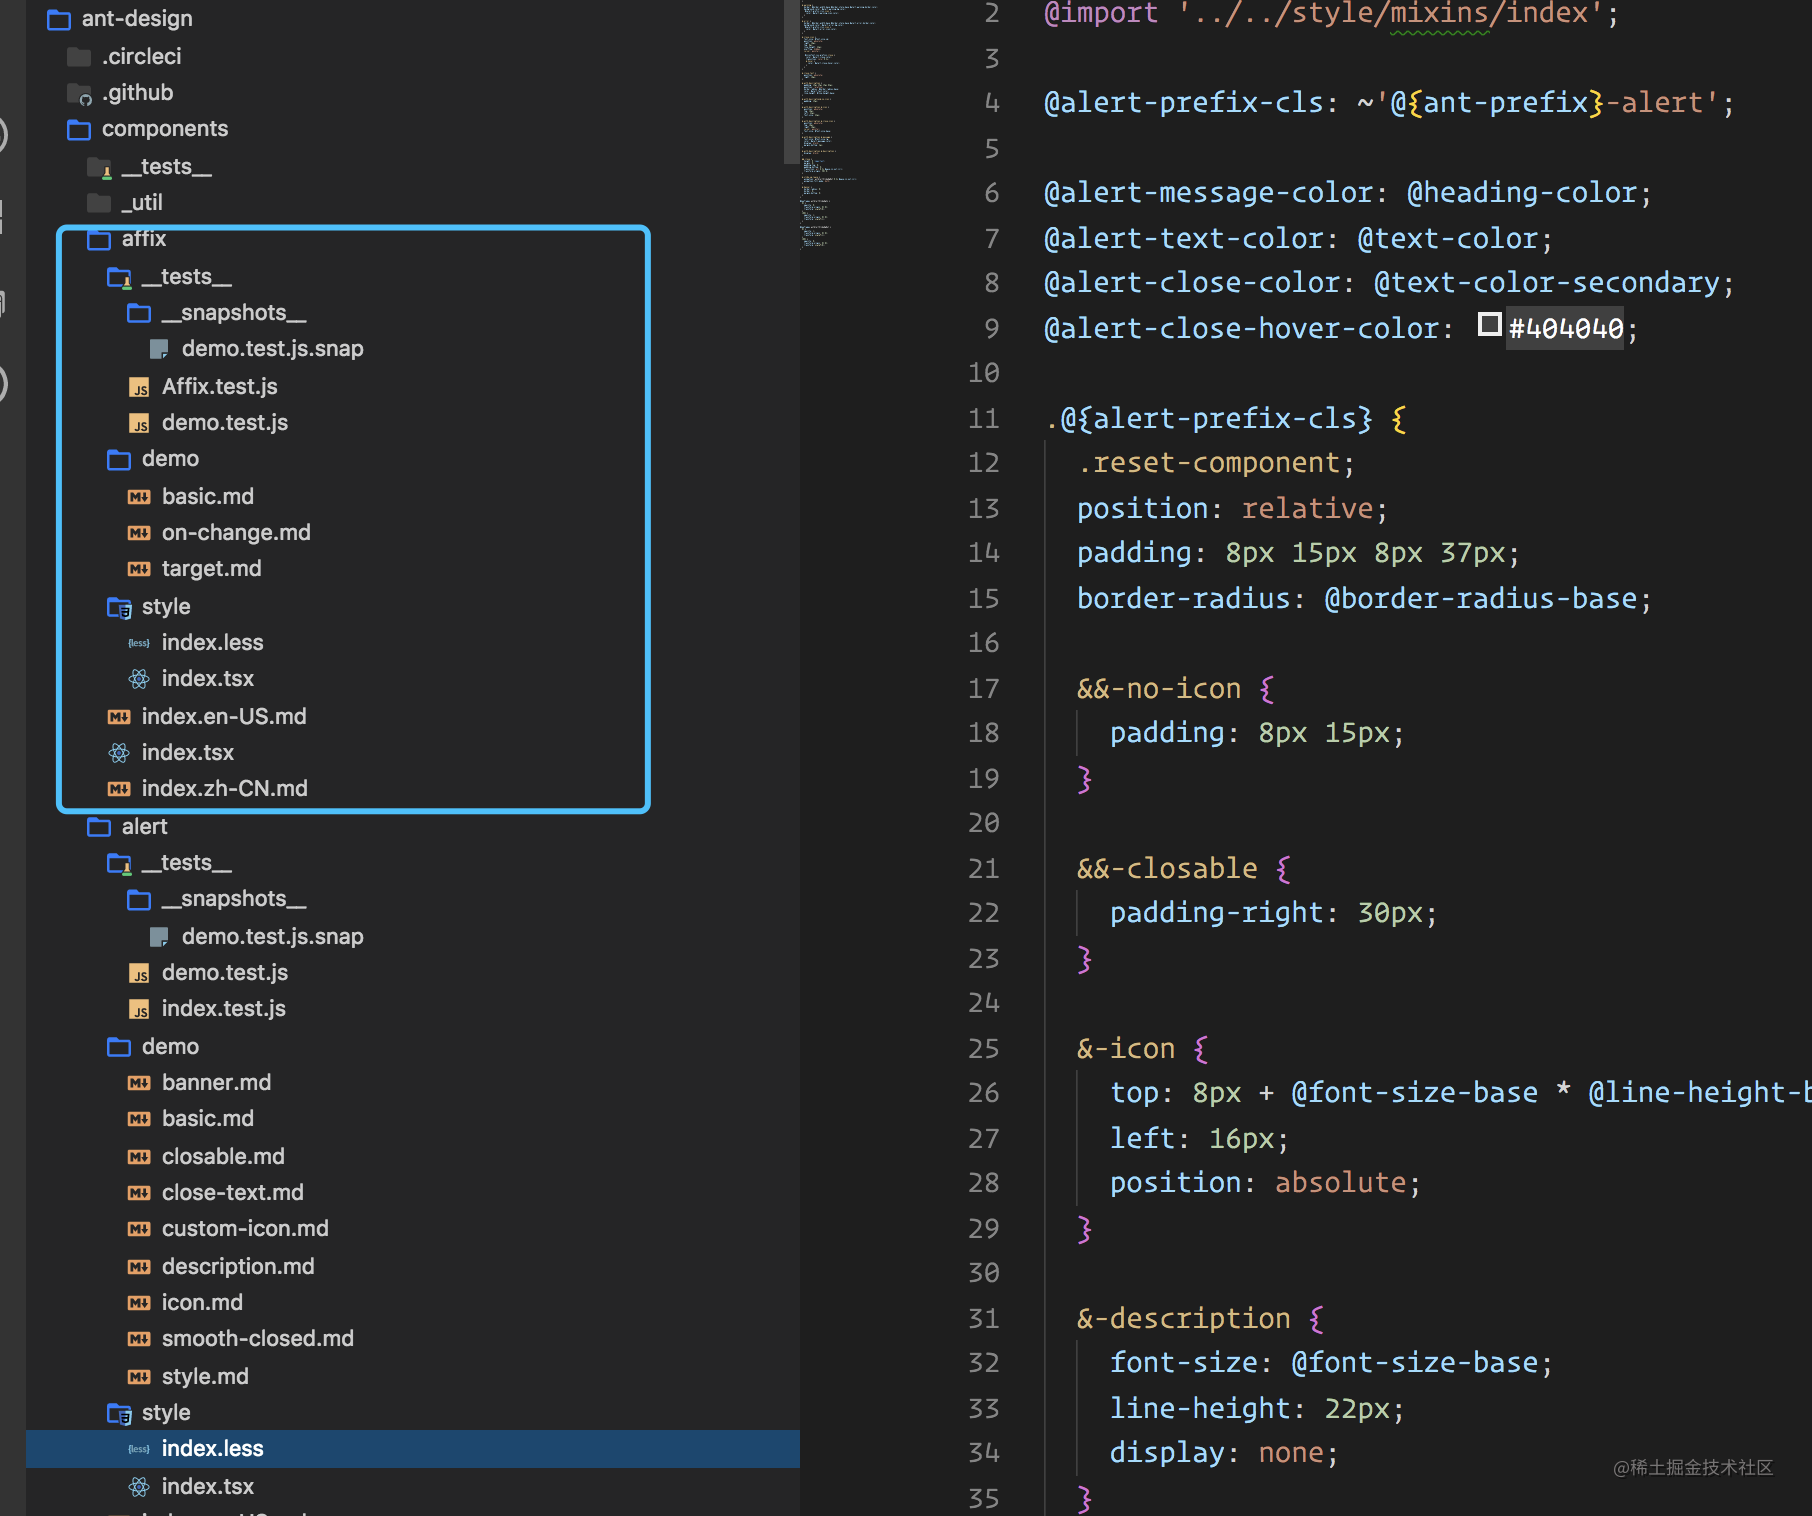
Task: Click the alert demo folder icon
Action: click(x=119, y=1047)
